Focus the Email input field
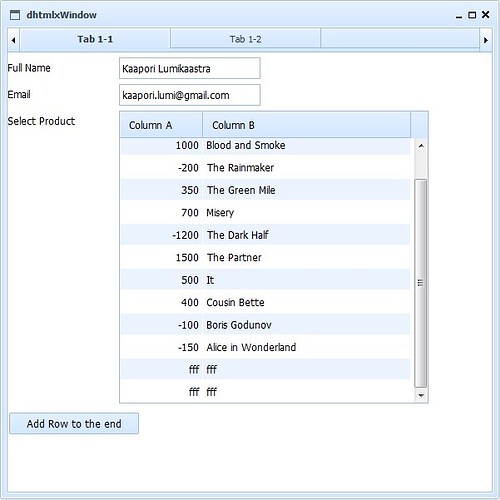Image resolution: width=500 pixels, height=500 pixels. coord(190,95)
